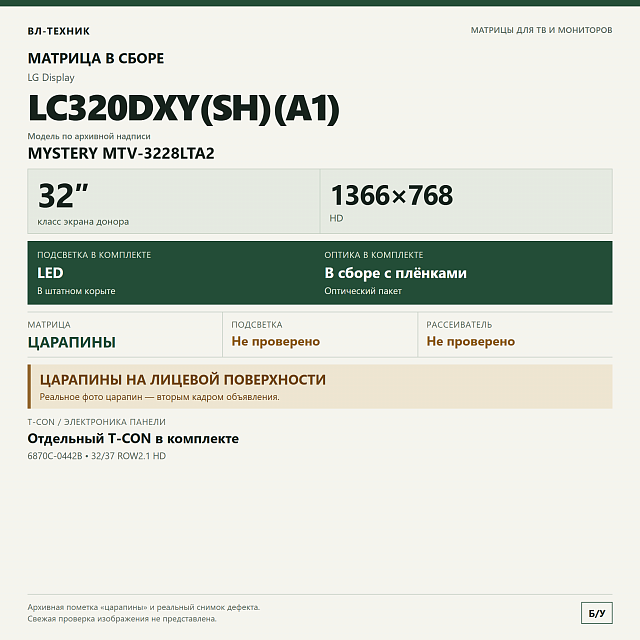Image resolution: width=640 pixels, height=640 pixels.
Task: Select the 1366×768 resolution value
Action: [x=391, y=195]
